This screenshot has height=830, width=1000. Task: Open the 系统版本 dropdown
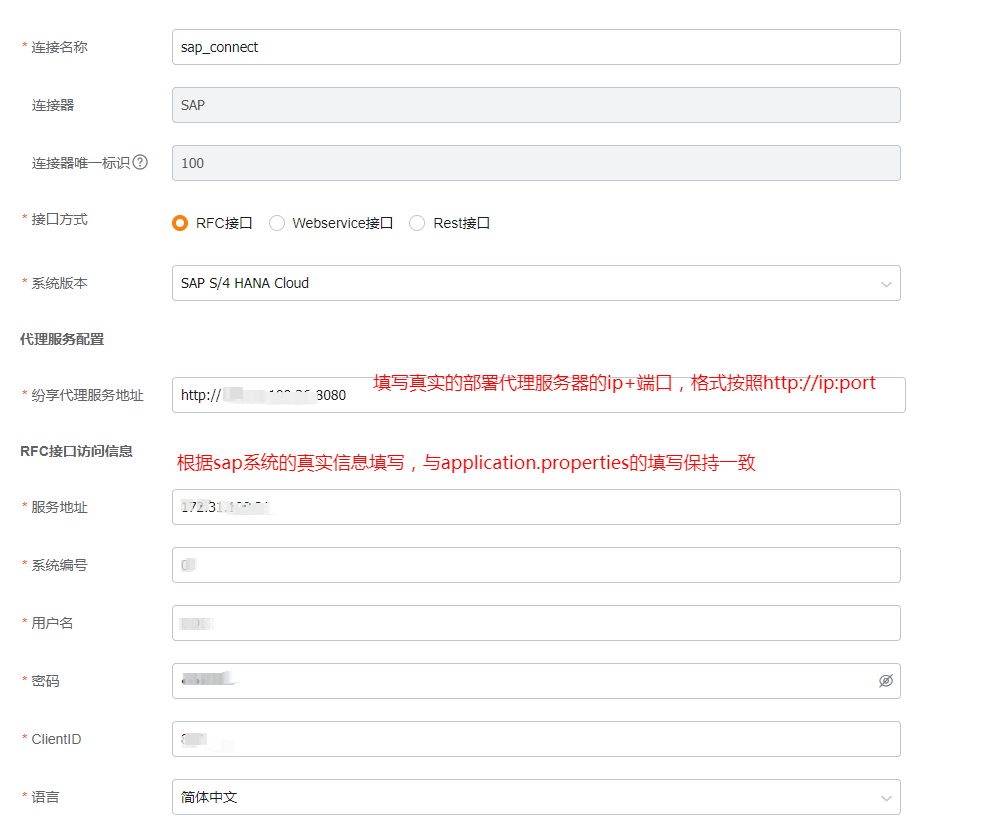click(536, 283)
